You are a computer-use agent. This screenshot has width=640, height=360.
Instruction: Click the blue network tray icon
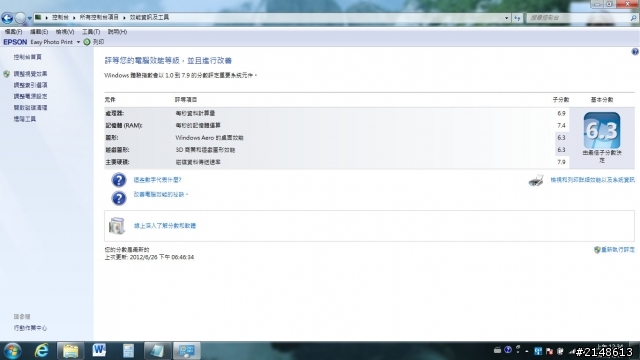pyautogui.click(x=538, y=351)
